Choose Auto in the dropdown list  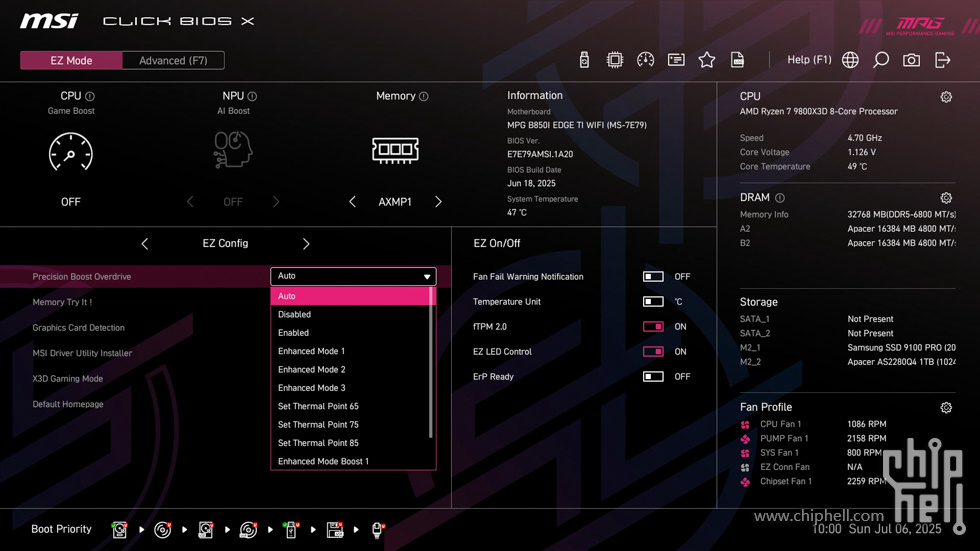pyautogui.click(x=350, y=296)
